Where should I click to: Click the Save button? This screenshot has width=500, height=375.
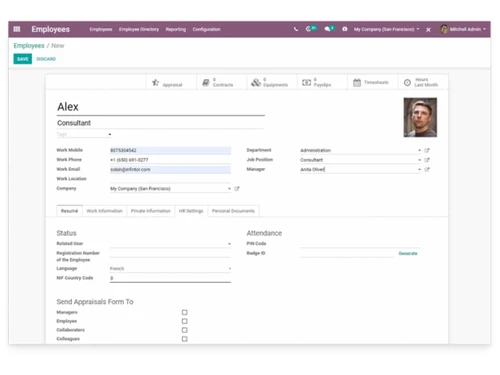tap(23, 59)
